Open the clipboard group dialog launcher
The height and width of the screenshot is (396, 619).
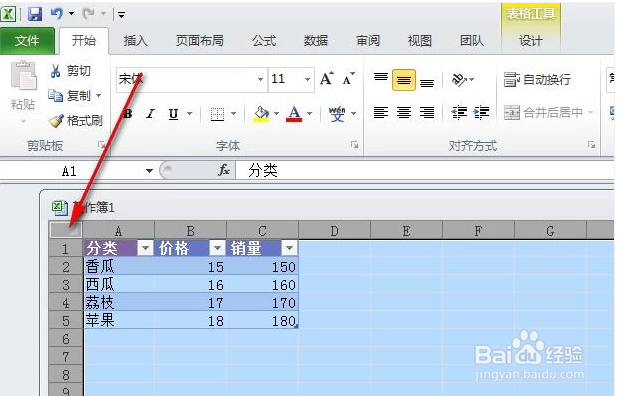(101, 145)
